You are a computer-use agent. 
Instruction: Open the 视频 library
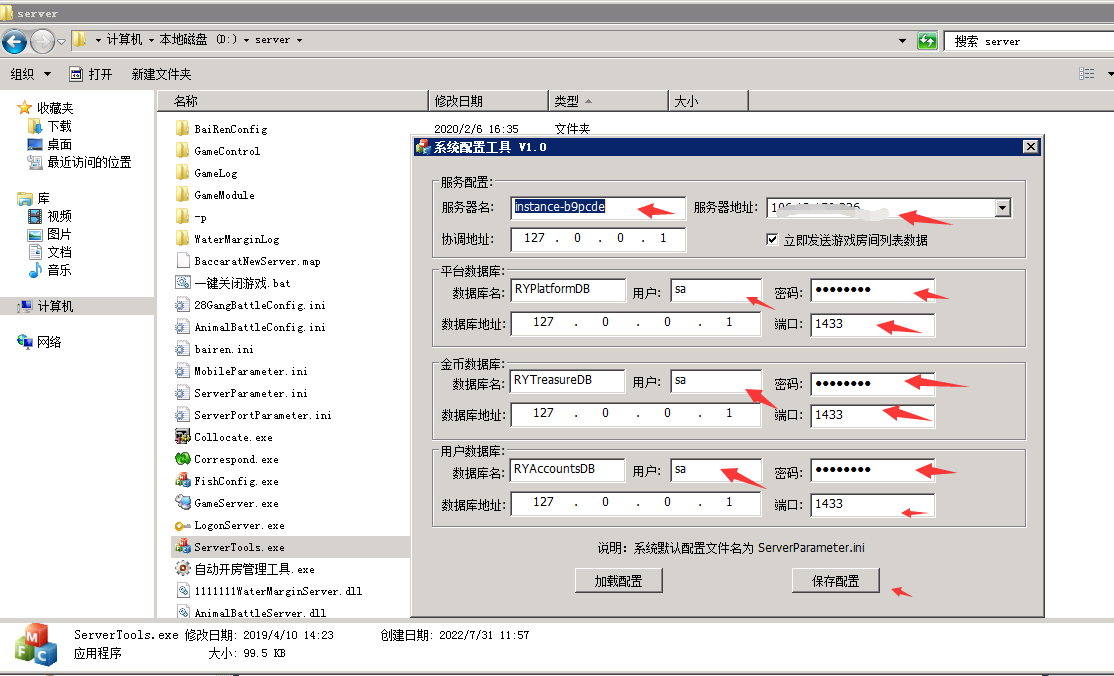pyautogui.click(x=59, y=216)
